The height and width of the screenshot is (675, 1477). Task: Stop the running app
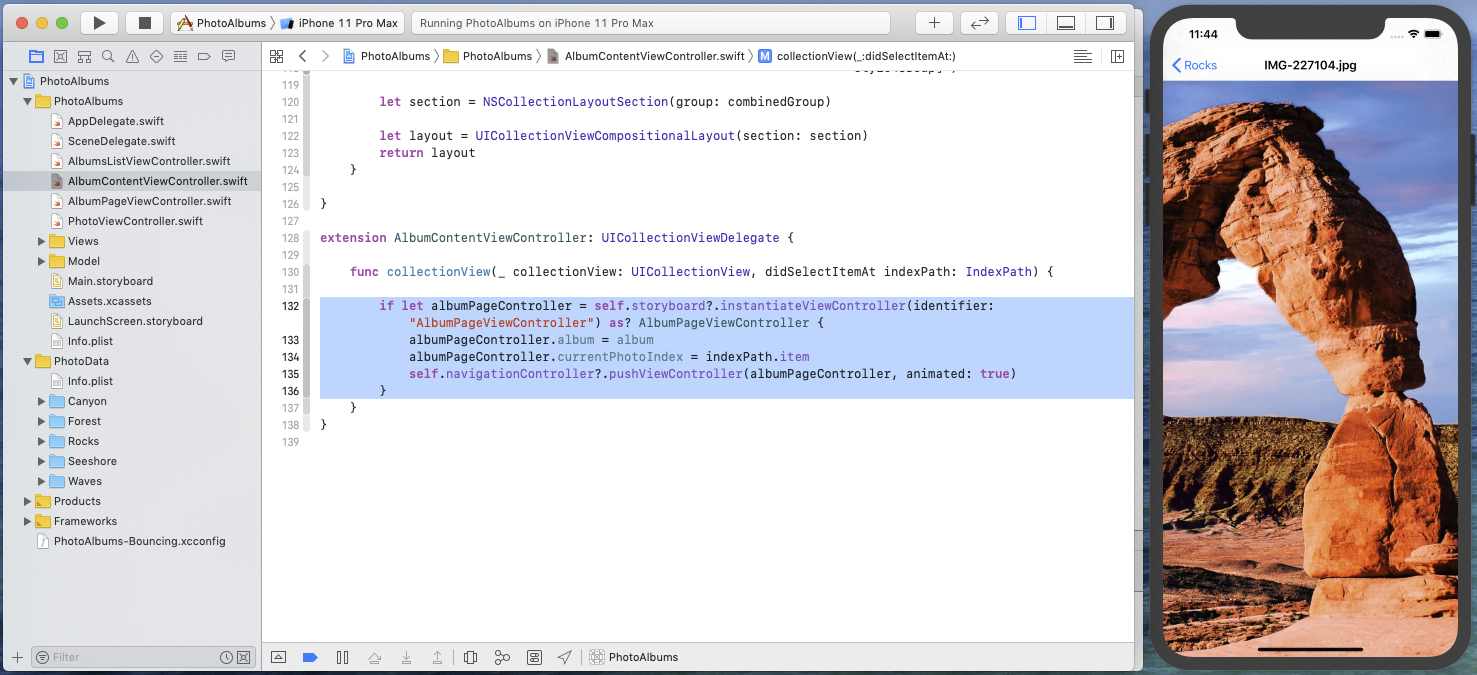[145, 23]
